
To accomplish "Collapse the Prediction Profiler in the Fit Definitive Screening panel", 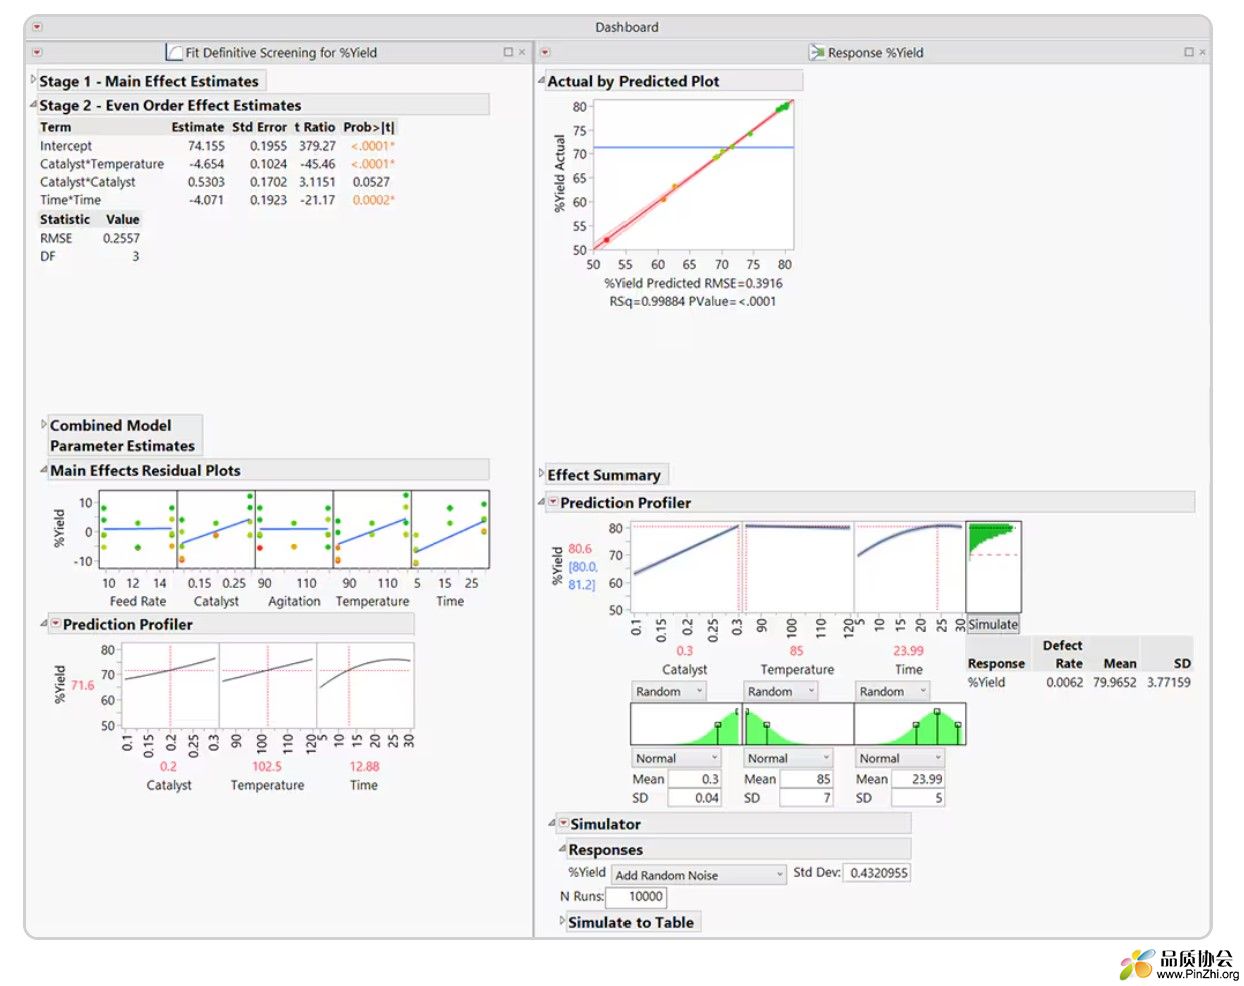I will tap(44, 623).
